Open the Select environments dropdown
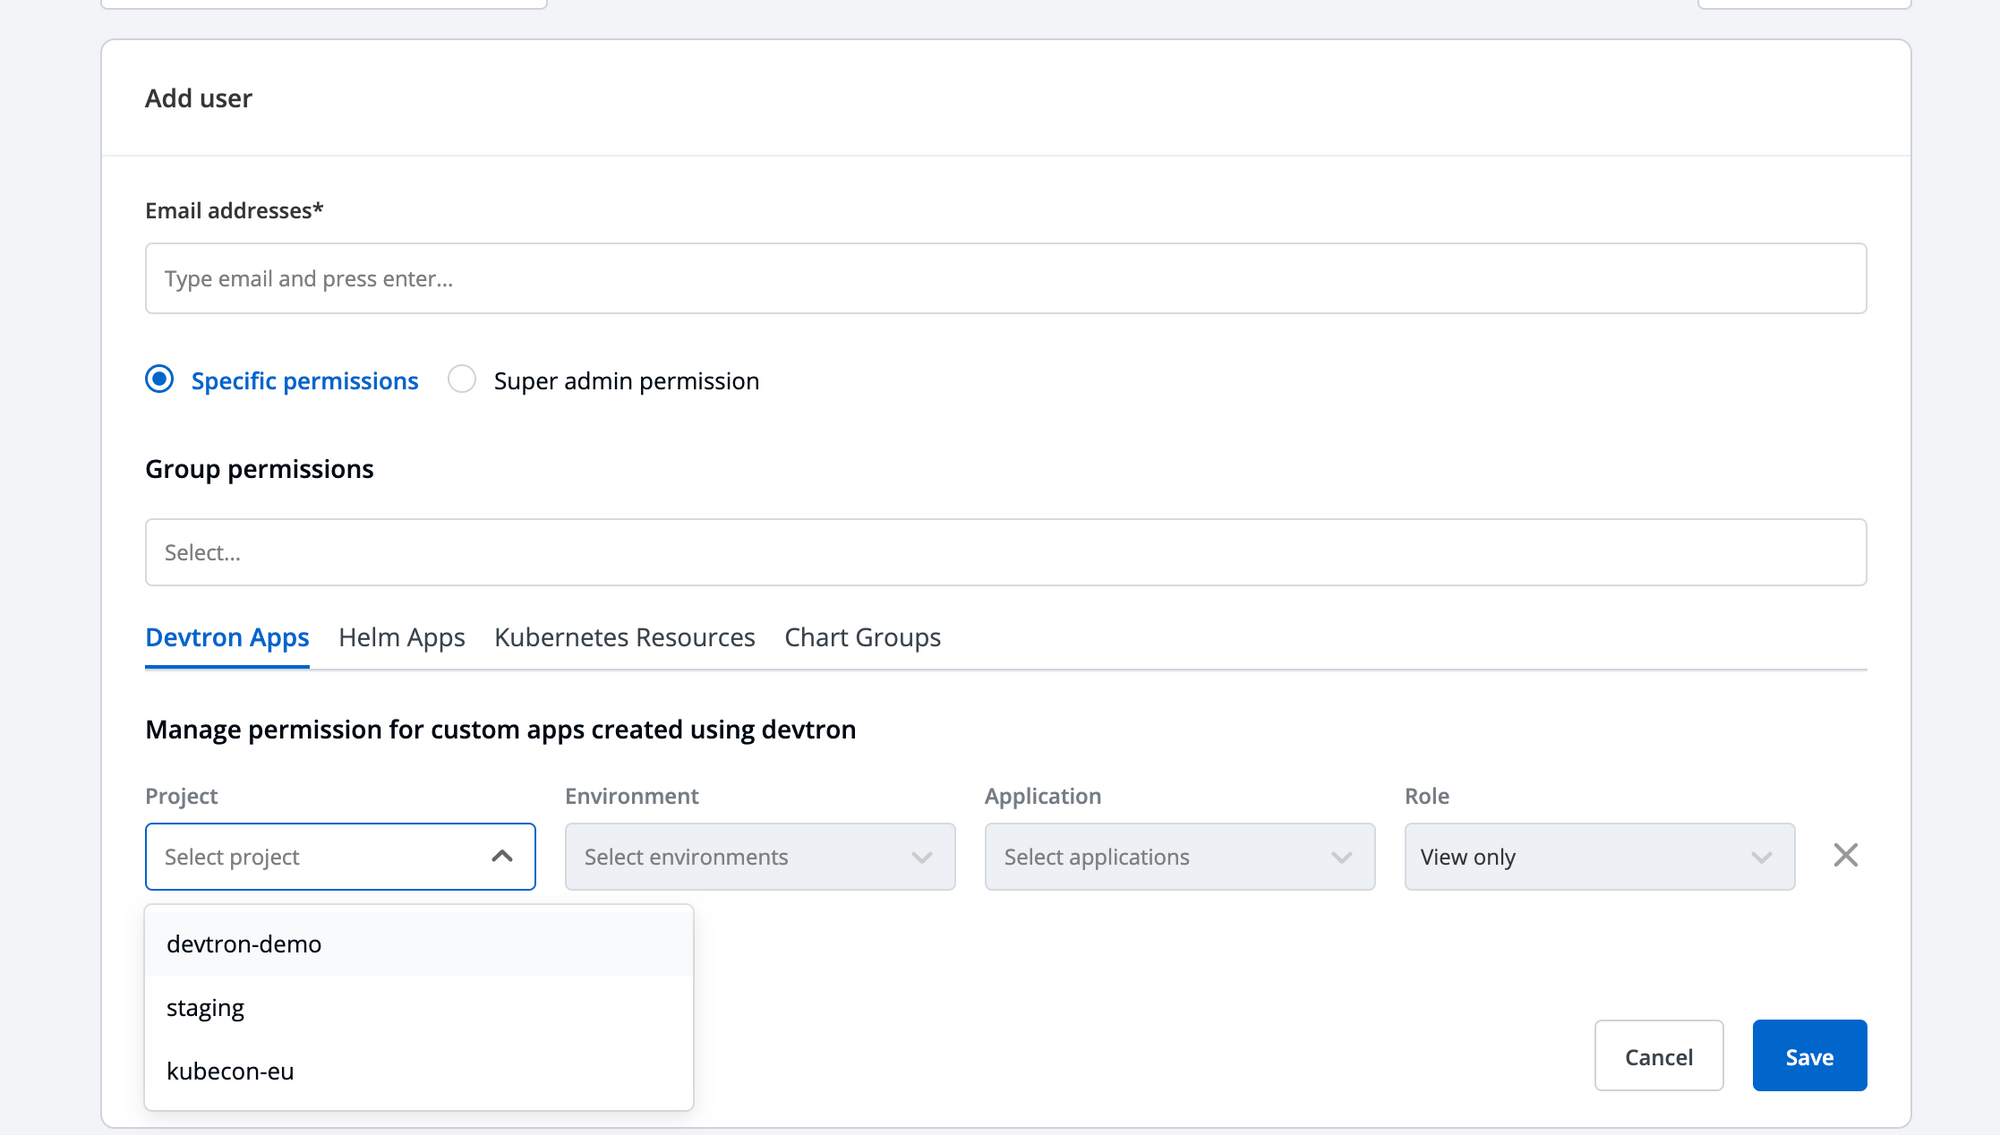2000x1135 pixels. point(760,857)
